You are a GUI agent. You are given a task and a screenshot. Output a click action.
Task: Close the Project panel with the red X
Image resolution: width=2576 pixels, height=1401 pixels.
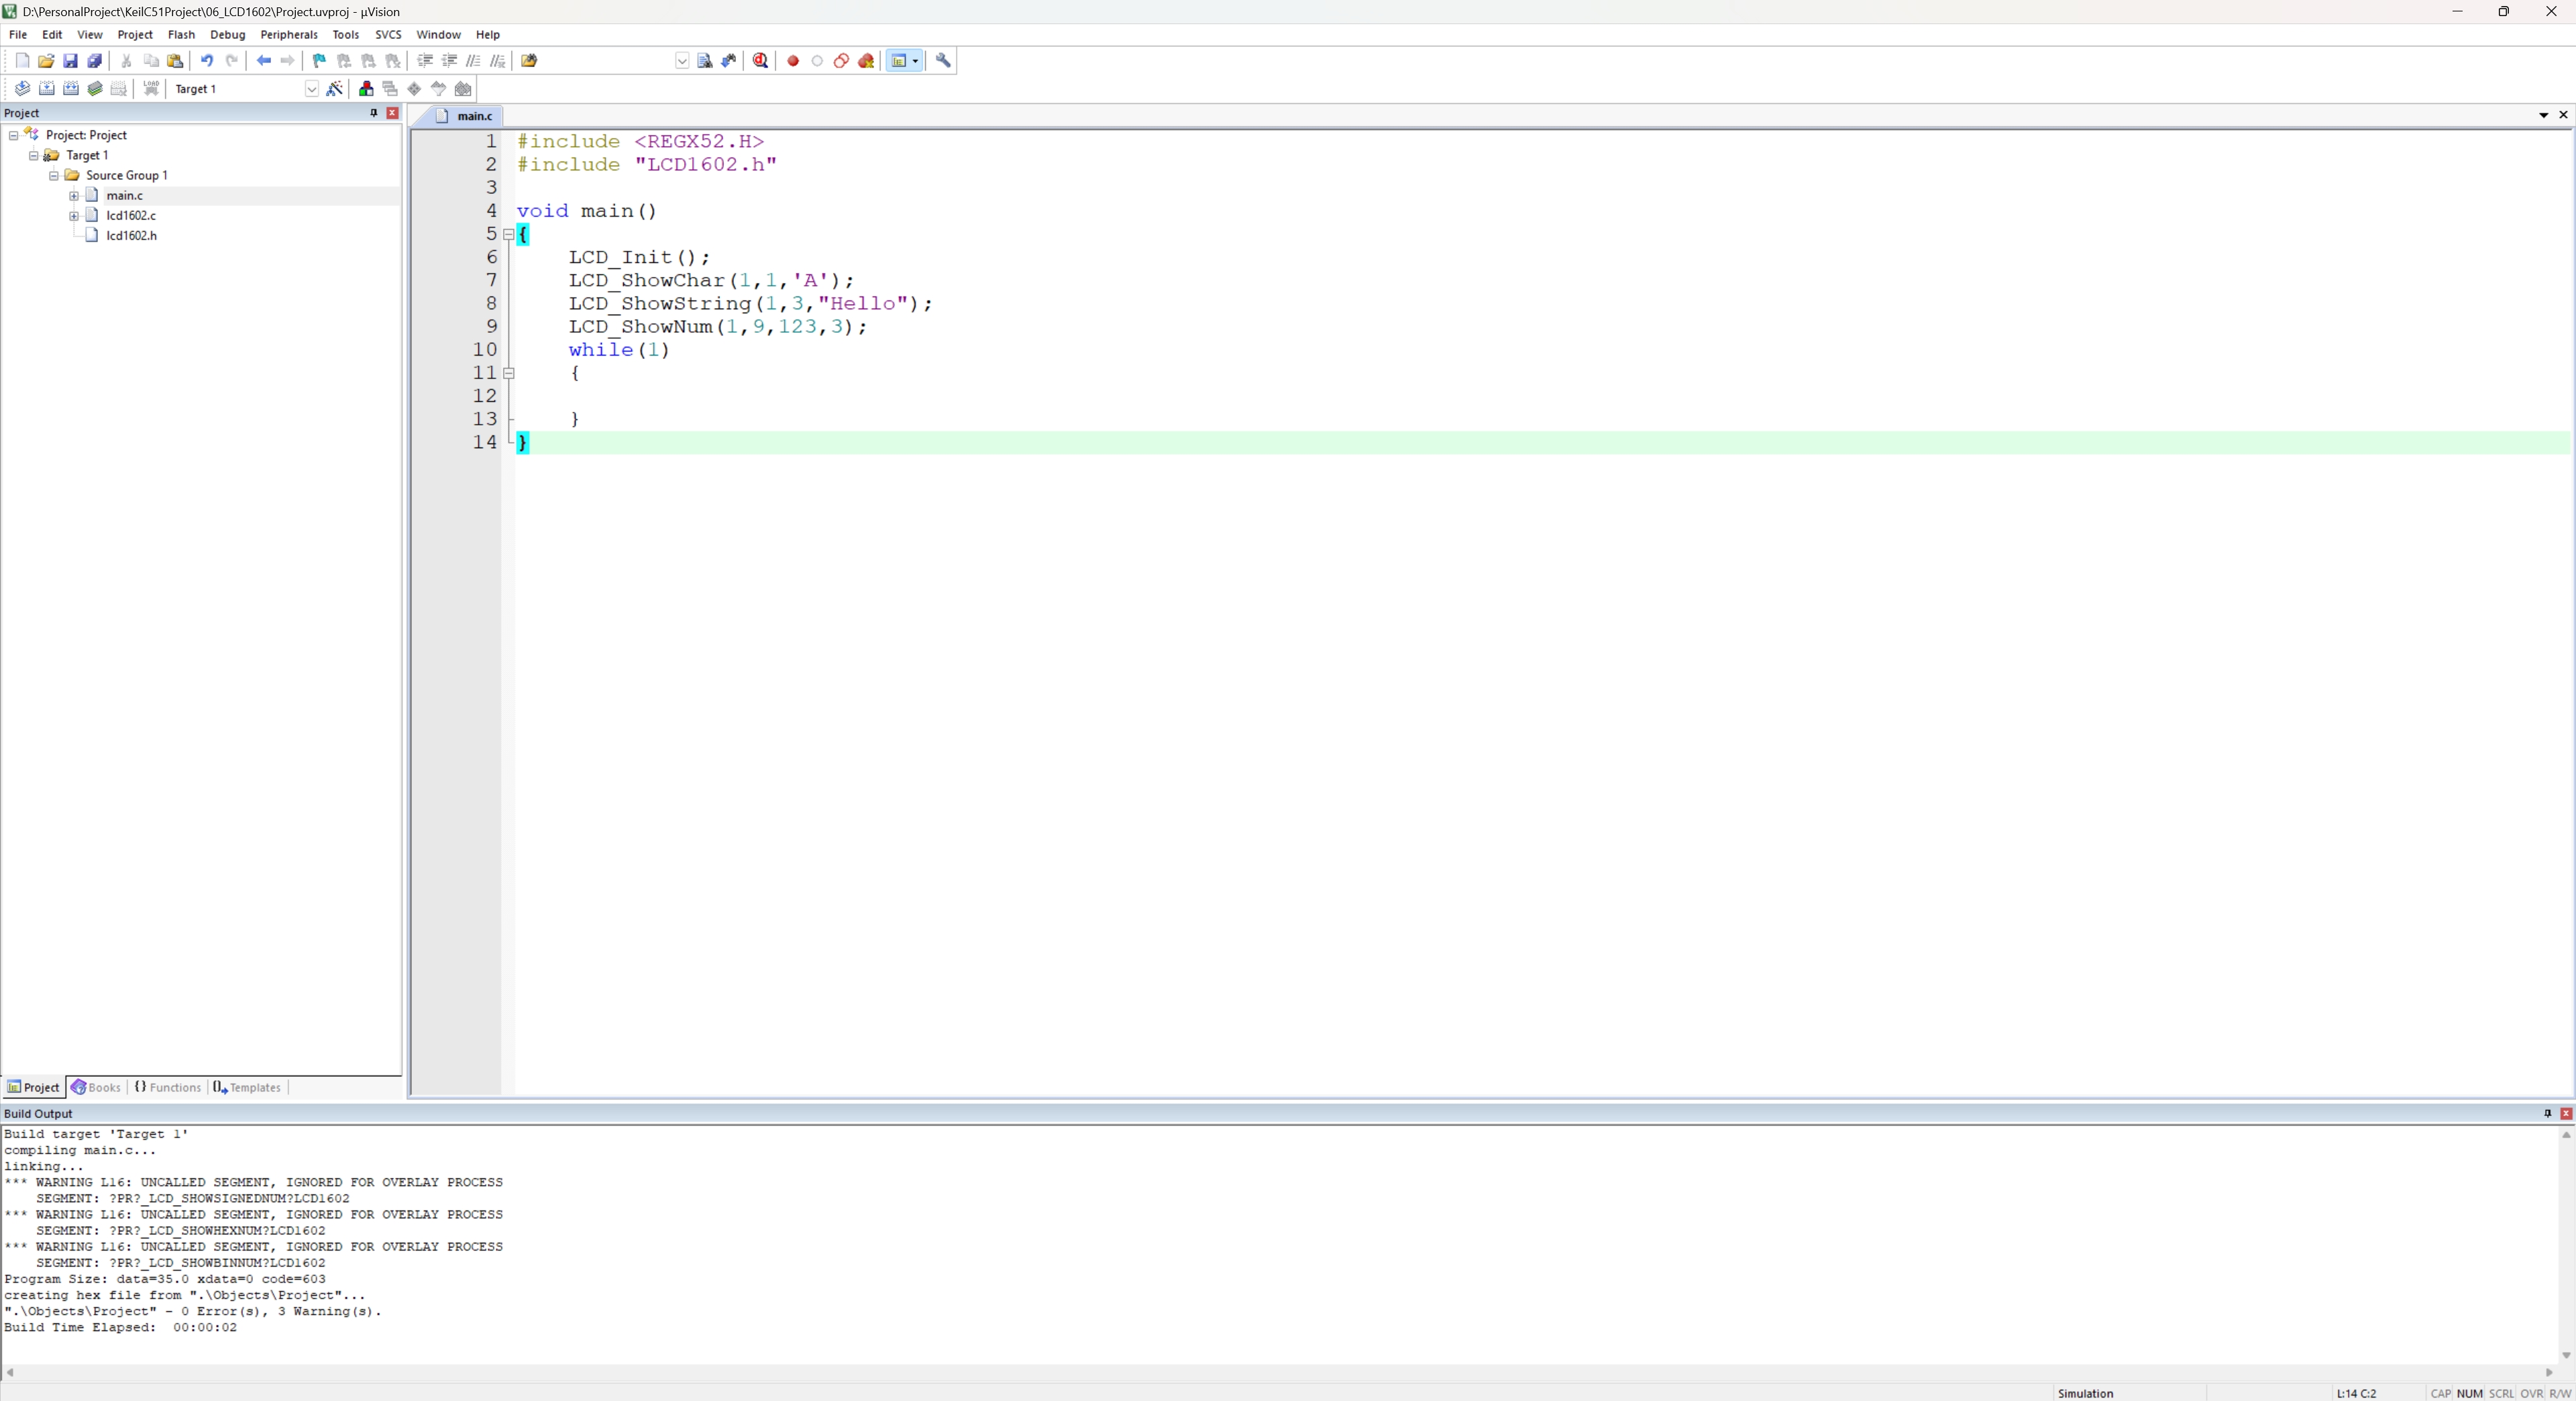[393, 113]
